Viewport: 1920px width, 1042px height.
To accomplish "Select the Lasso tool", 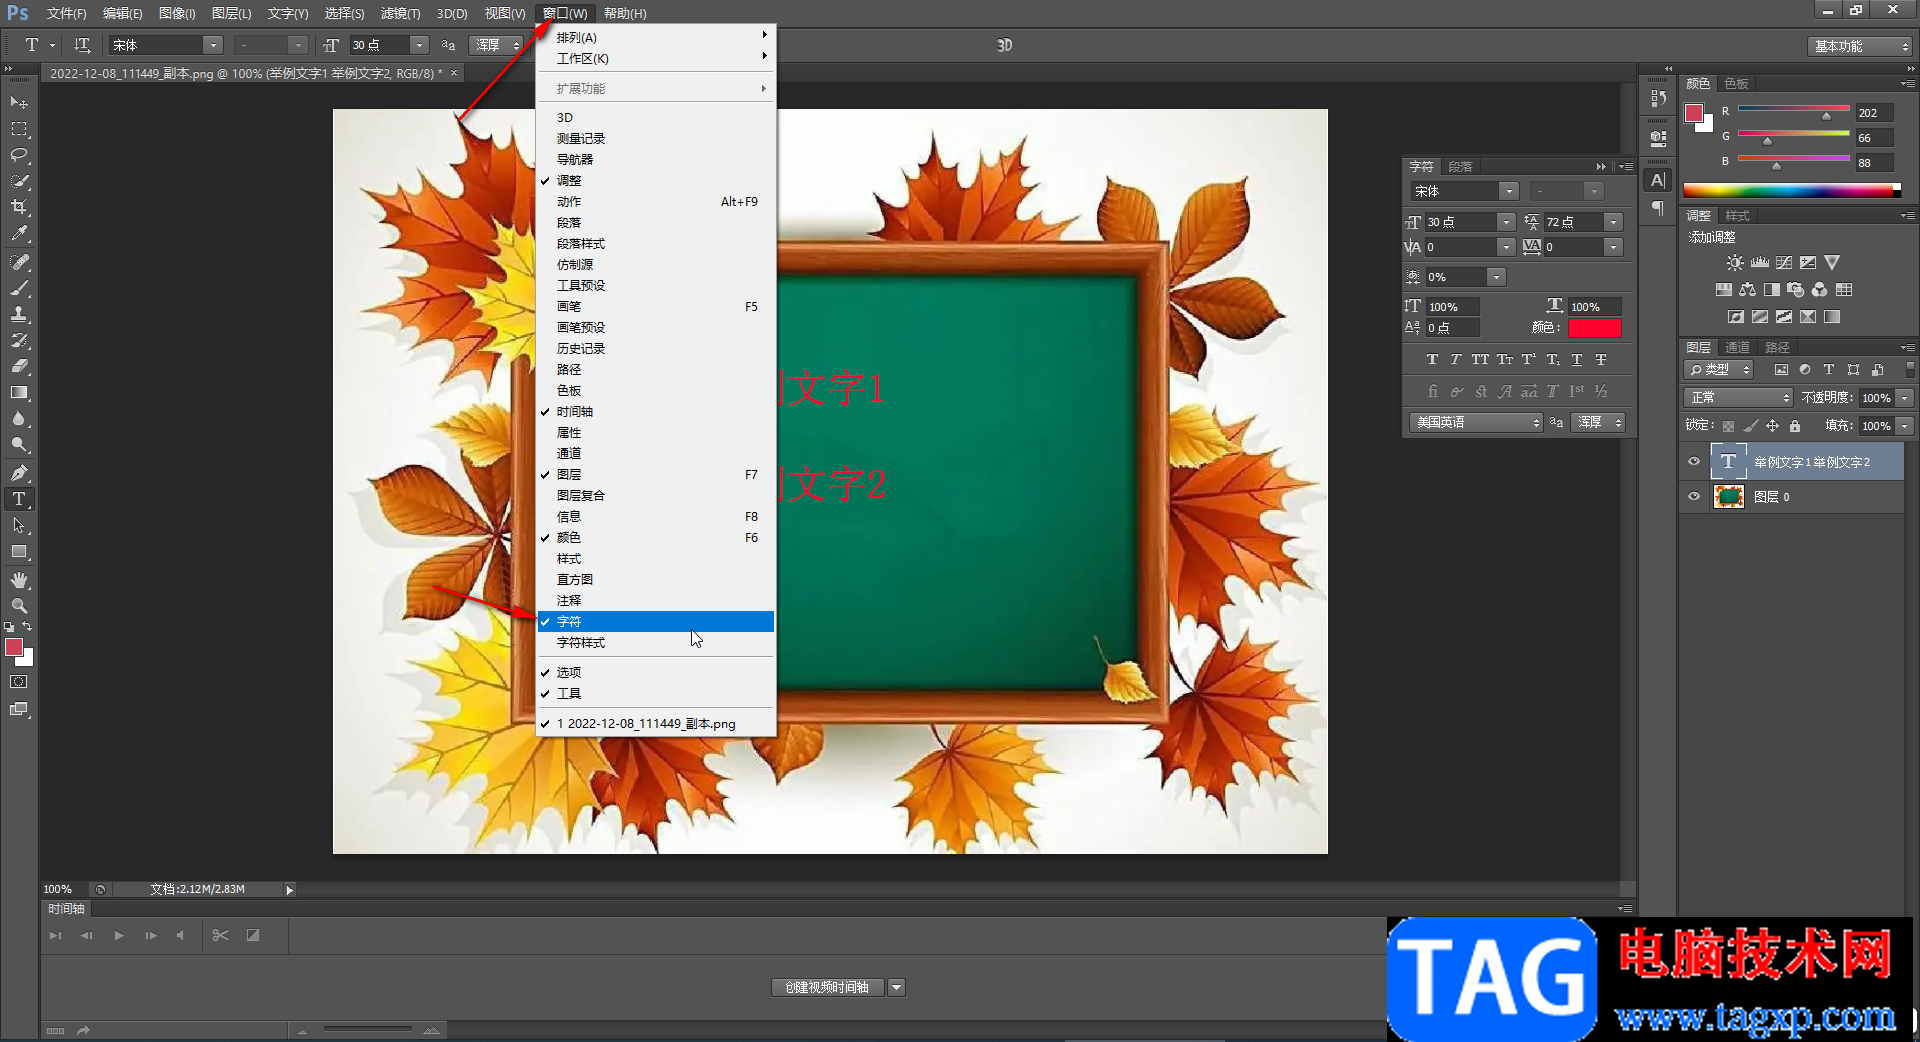I will (x=19, y=155).
